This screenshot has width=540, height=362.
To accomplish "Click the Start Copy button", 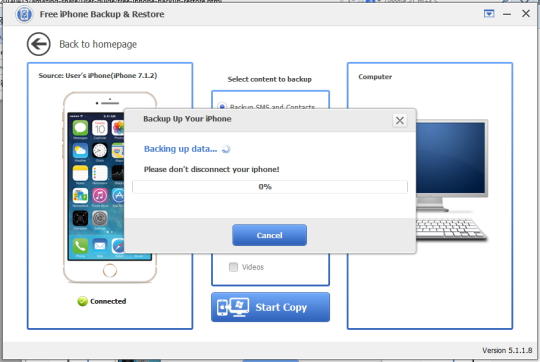I will click(270, 307).
